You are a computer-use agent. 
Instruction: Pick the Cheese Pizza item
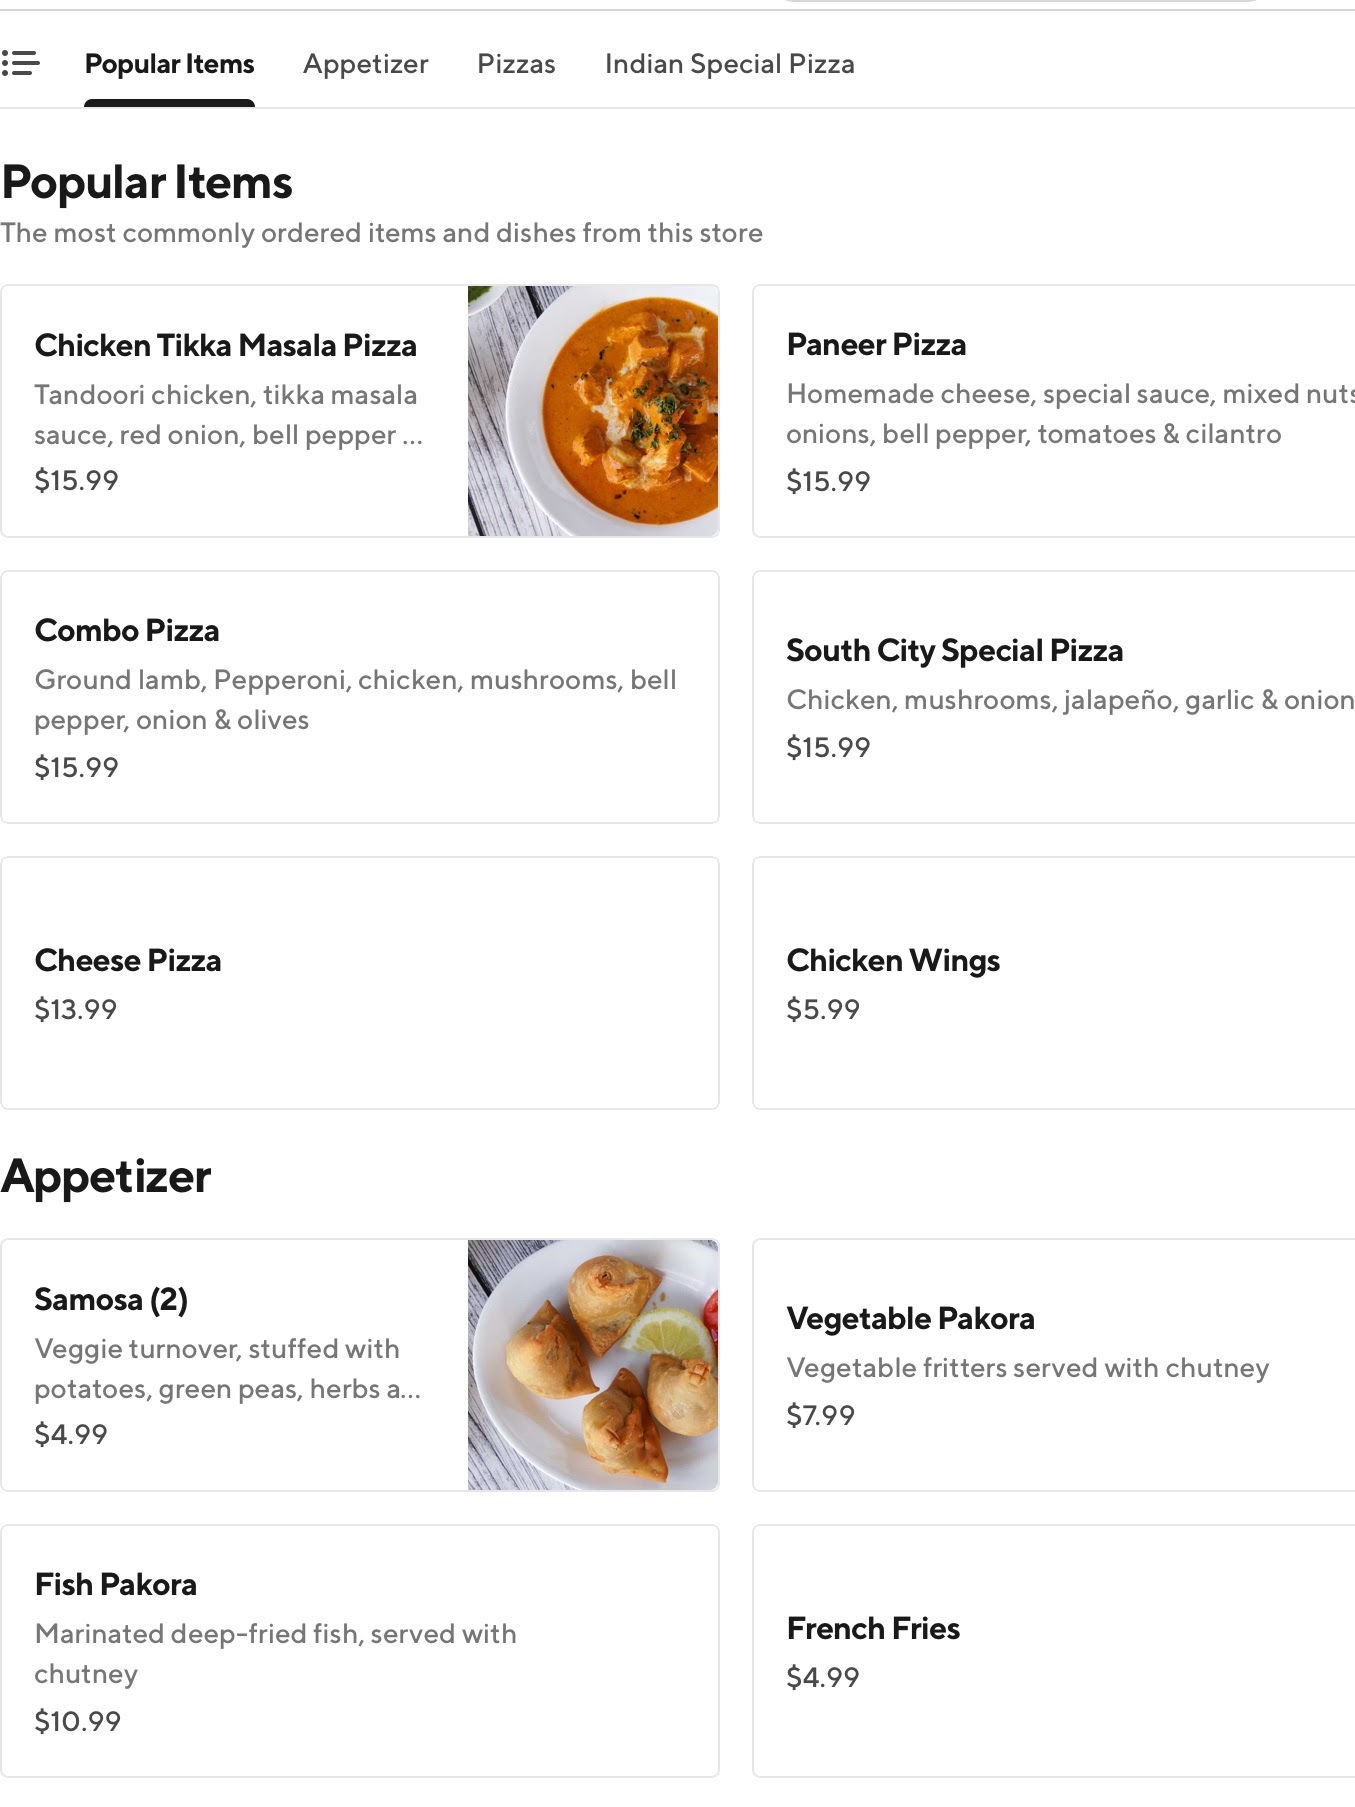pyautogui.click(x=128, y=961)
